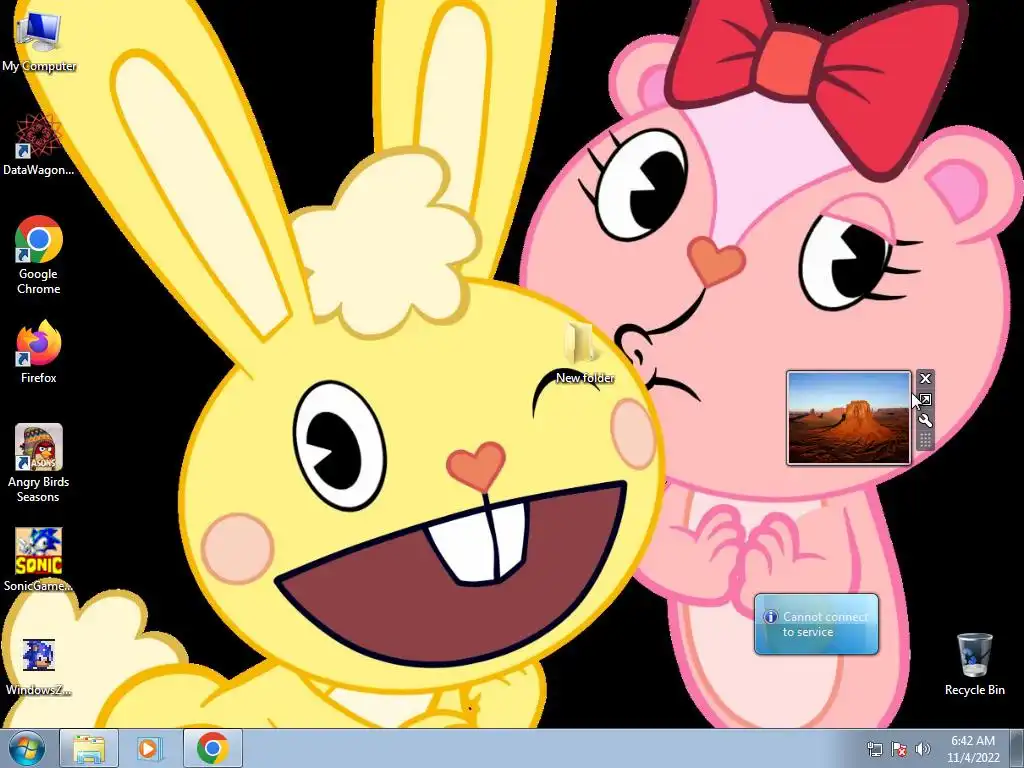Viewport: 1024px width, 768px height.
Task: Click the desert Slide Show gadget picture
Action: point(849,418)
